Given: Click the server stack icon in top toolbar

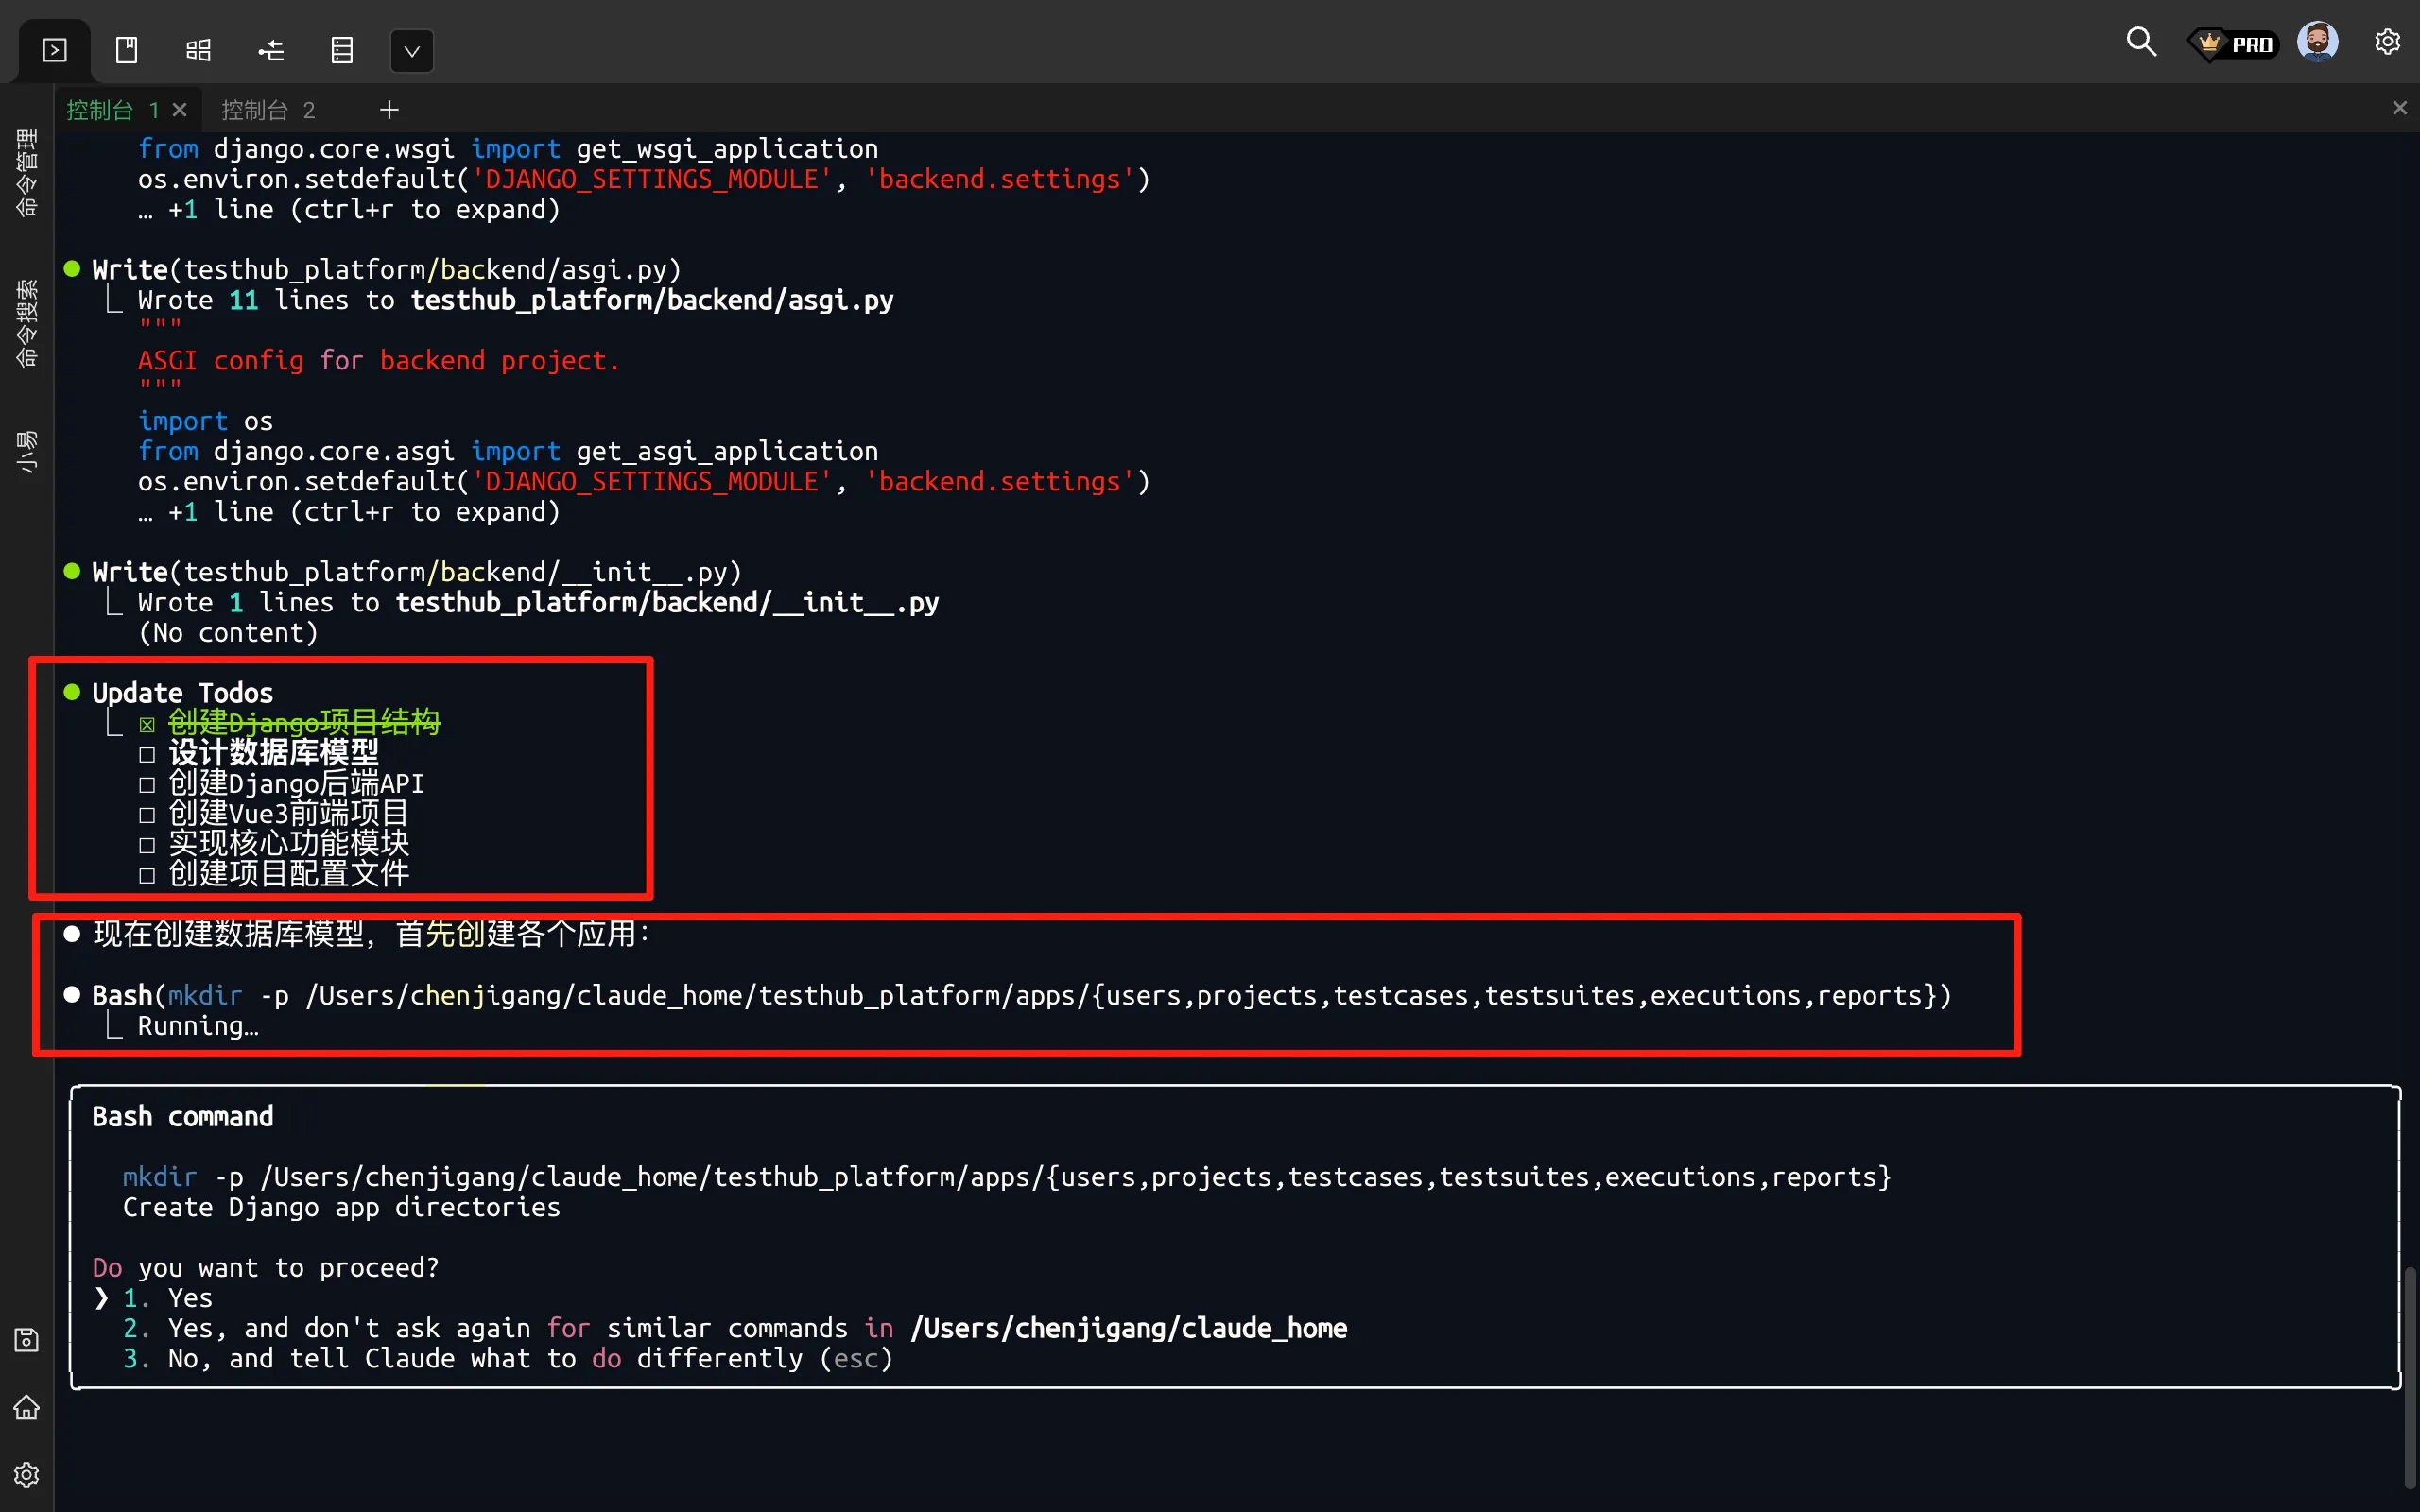Looking at the screenshot, I should click(x=342, y=50).
